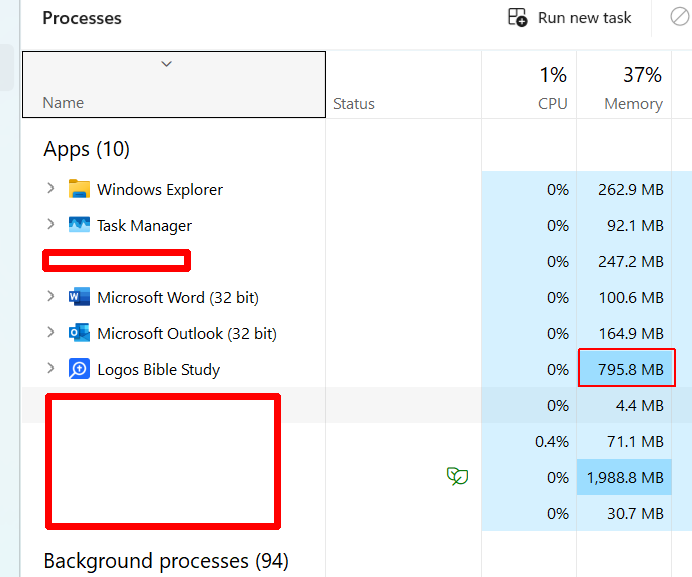Expand the Task Manager process group
This screenshot has height=577, width=692.
[x=51, y=224]
